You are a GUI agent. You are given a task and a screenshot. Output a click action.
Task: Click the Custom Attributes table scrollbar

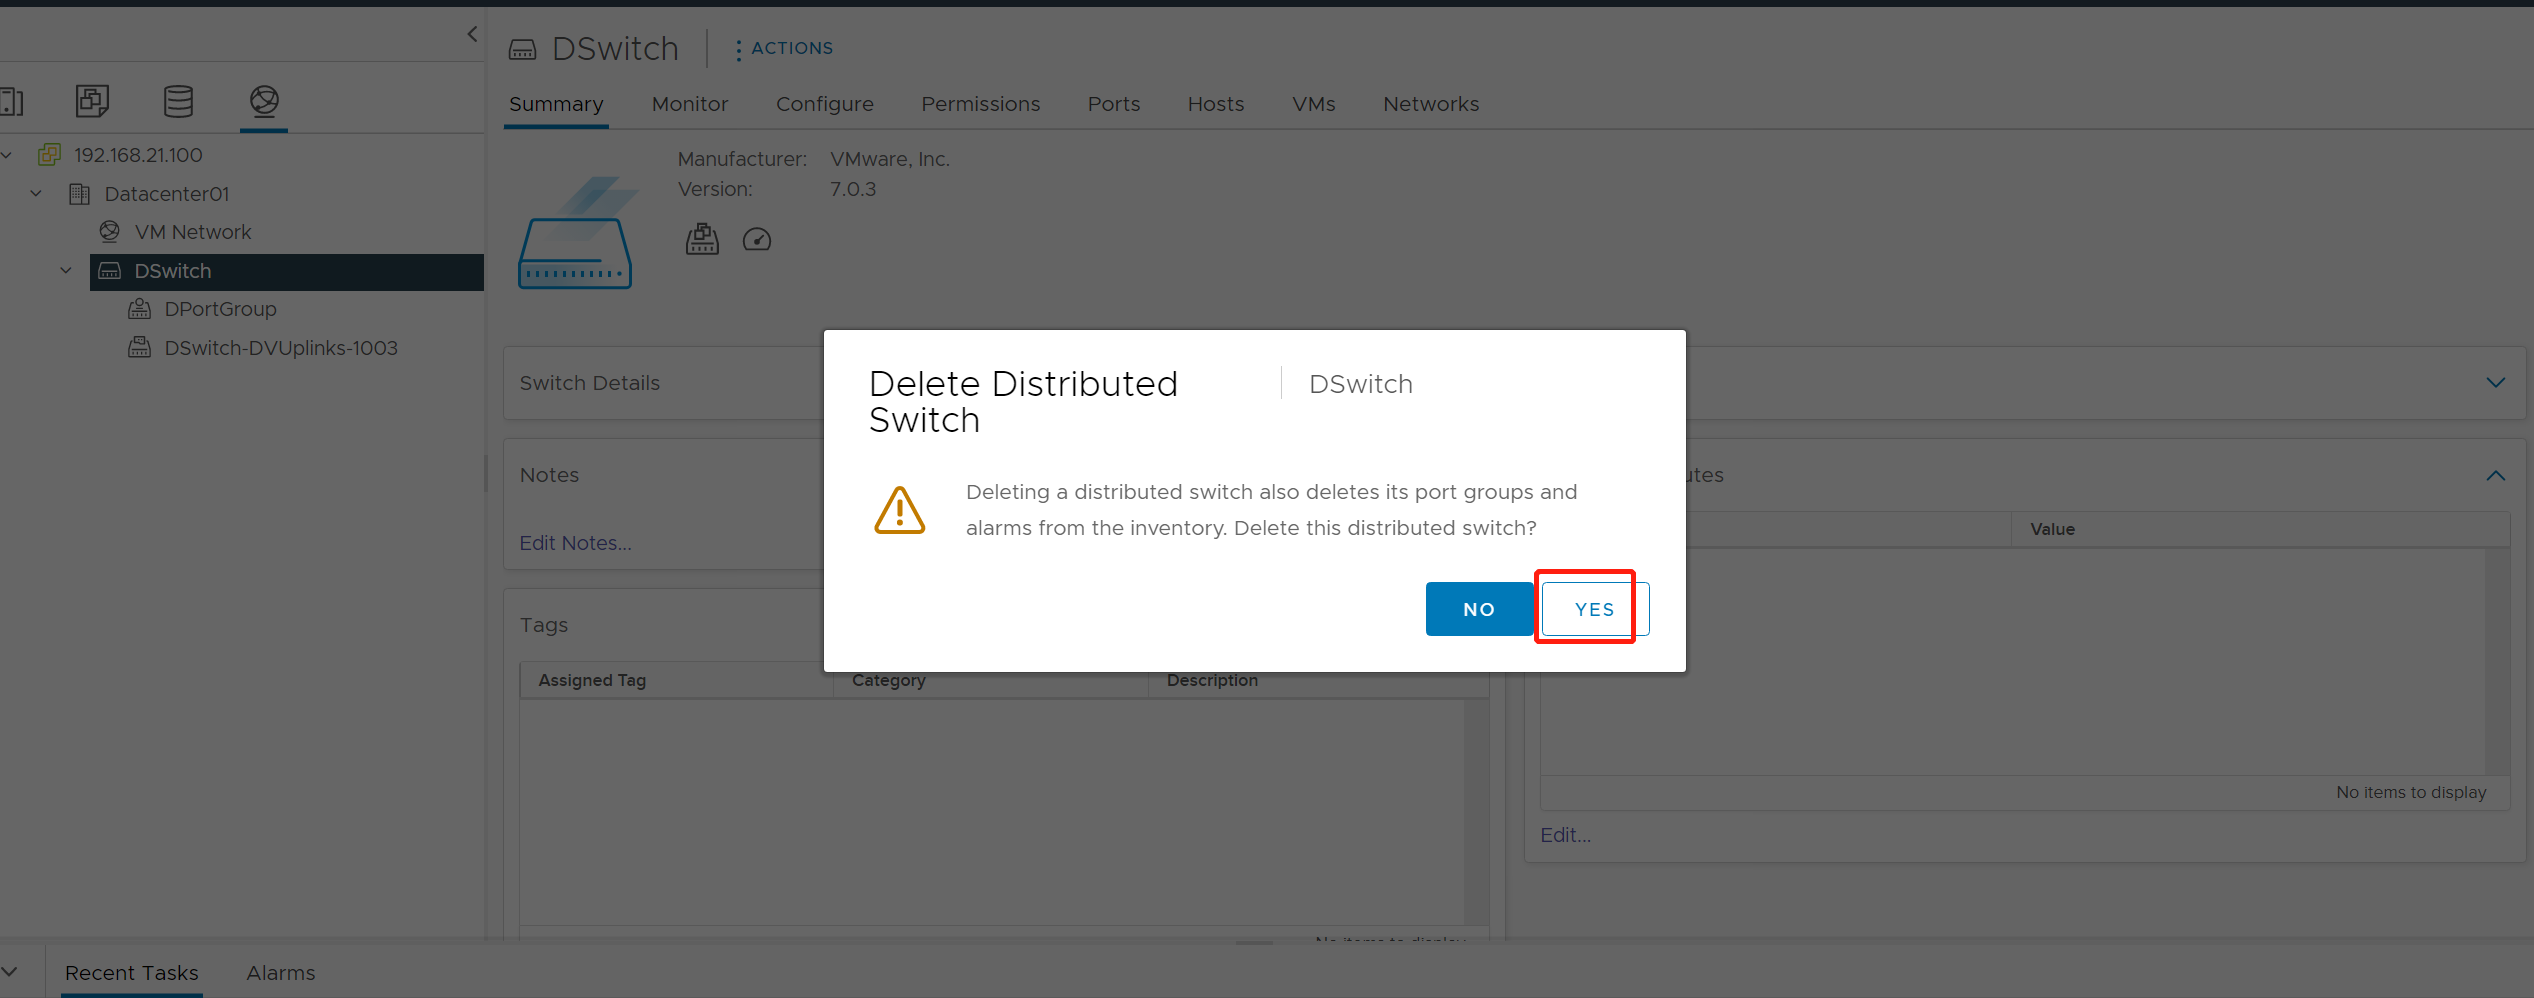coord(2497,661)
